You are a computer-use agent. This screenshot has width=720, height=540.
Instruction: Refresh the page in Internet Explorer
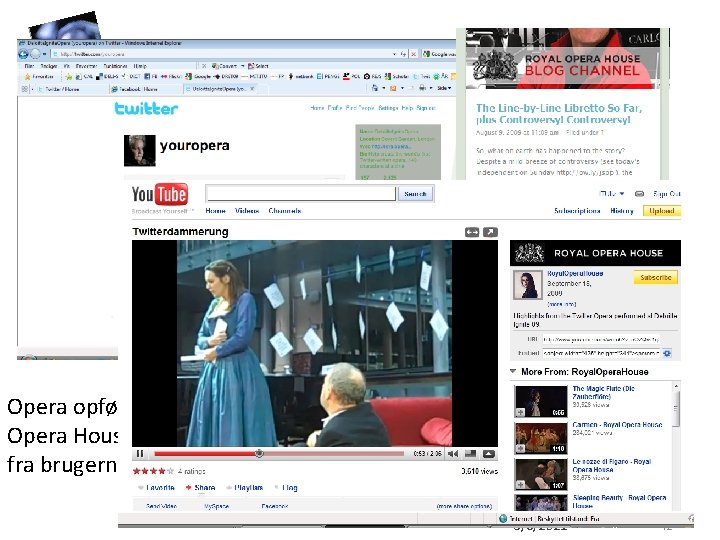coord(403,54)
